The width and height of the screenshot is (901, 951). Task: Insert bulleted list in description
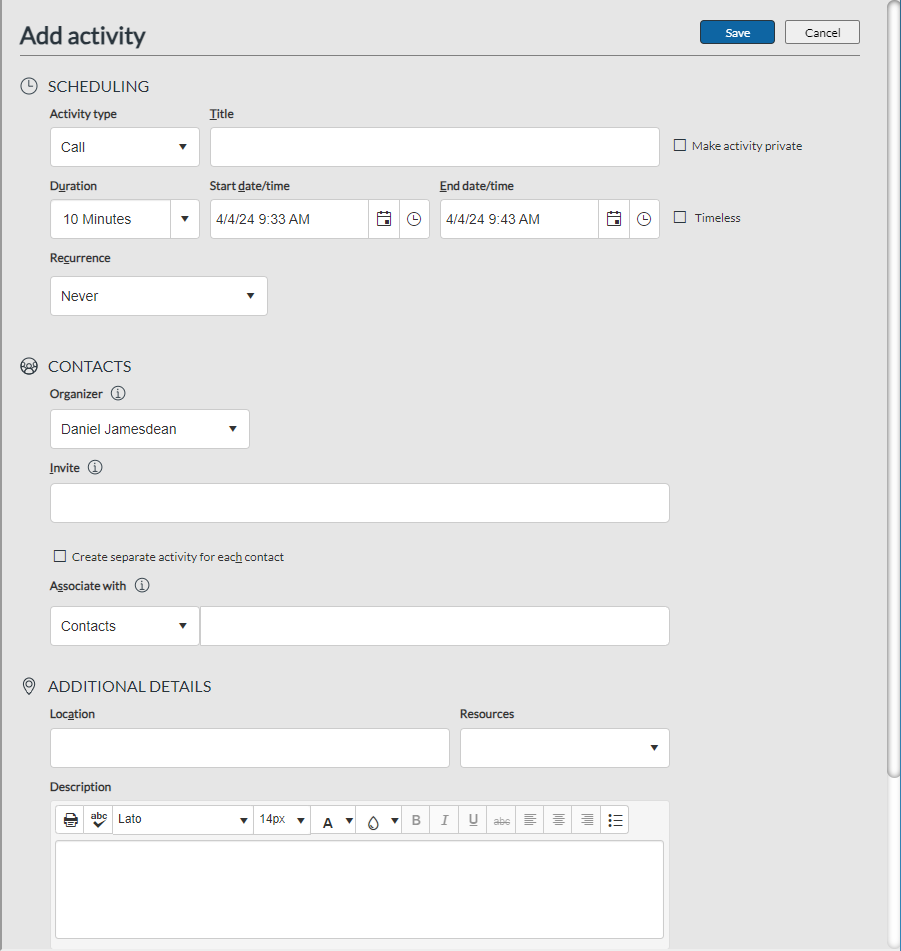coord(615,820)
